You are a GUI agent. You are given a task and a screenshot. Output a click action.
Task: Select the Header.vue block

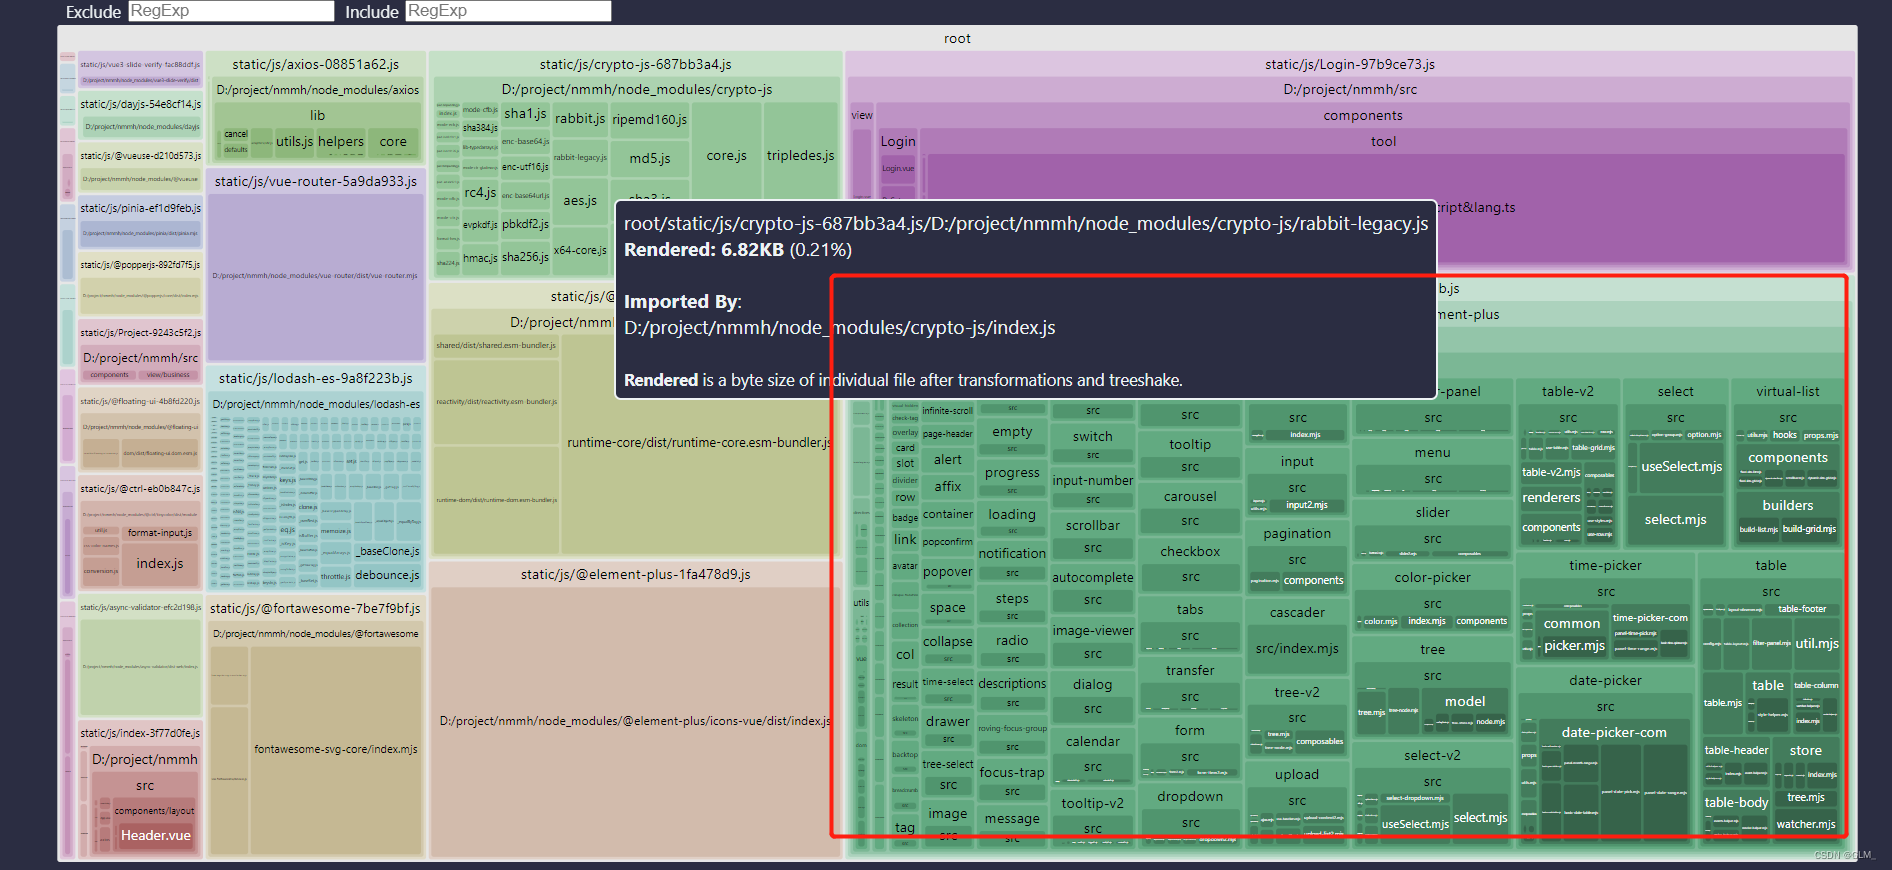(156, 836)
